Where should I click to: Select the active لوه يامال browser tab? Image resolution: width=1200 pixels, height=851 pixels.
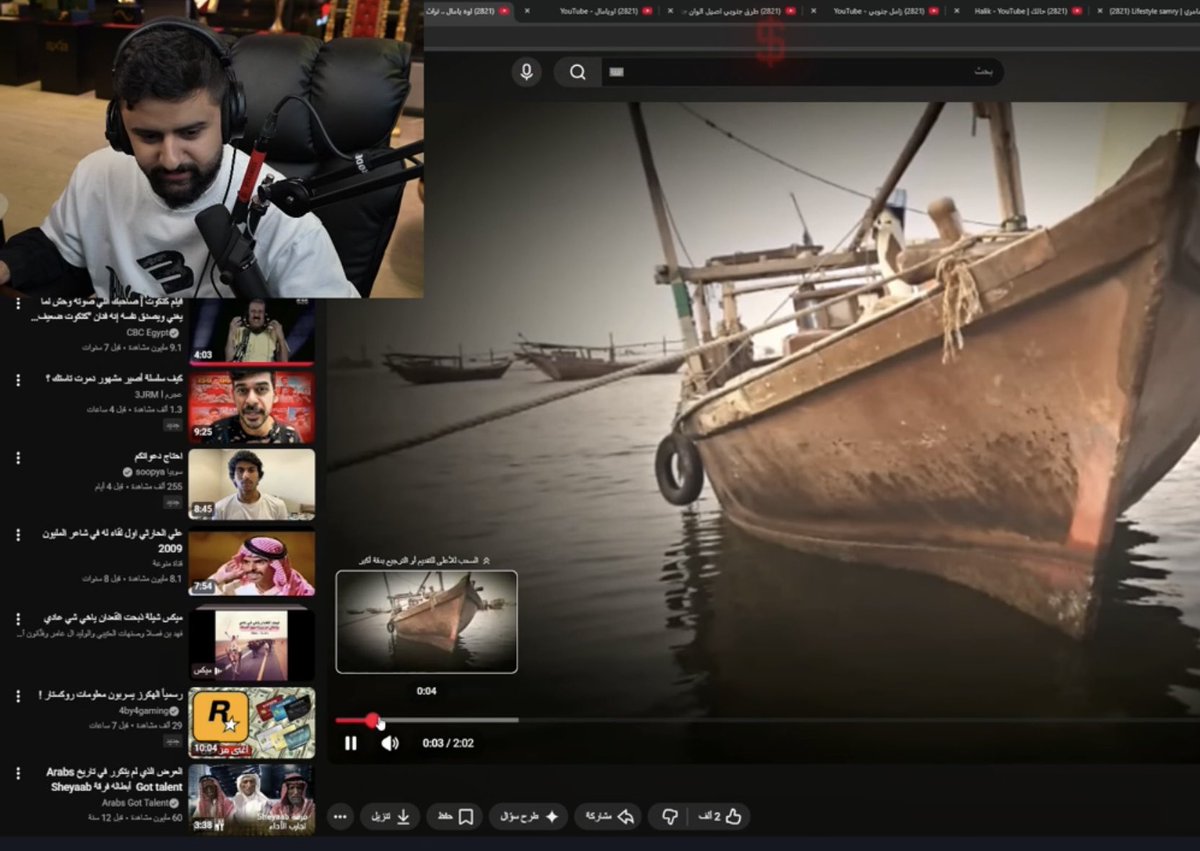470,11
